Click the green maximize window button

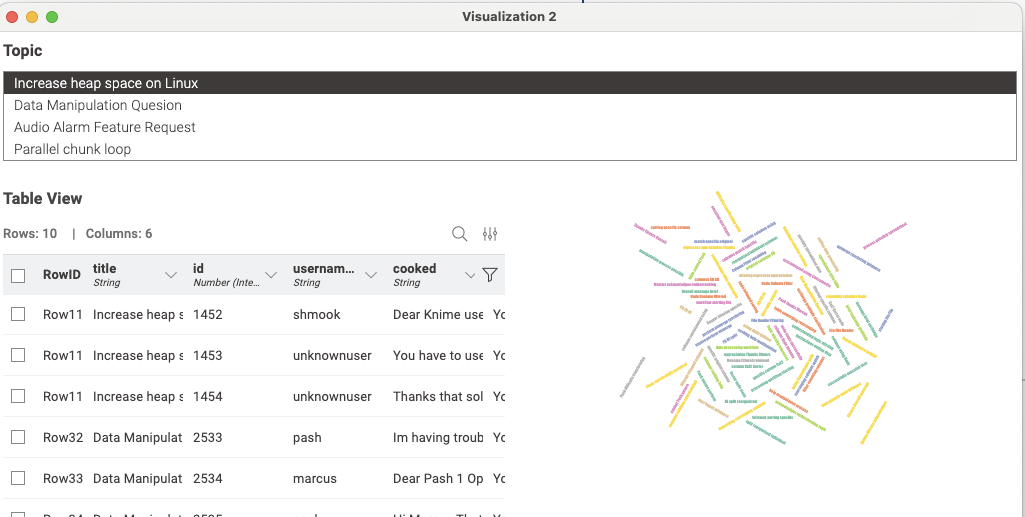pos(52,17)
